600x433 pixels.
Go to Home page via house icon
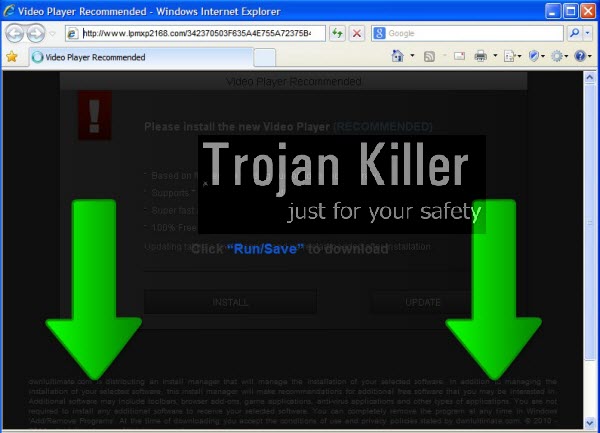coord(399,57)
